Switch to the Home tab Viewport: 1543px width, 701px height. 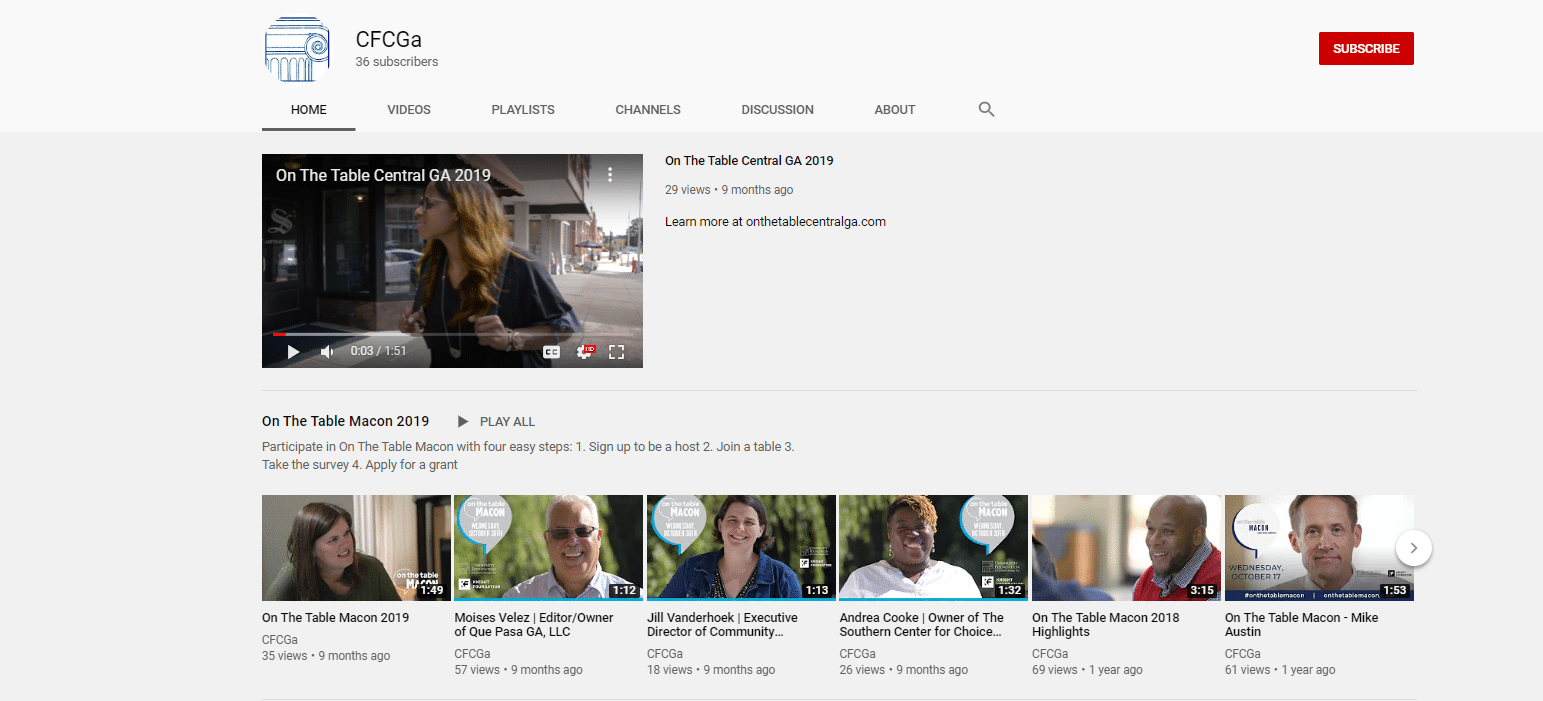pyautogui.click(x=309, y=110)
